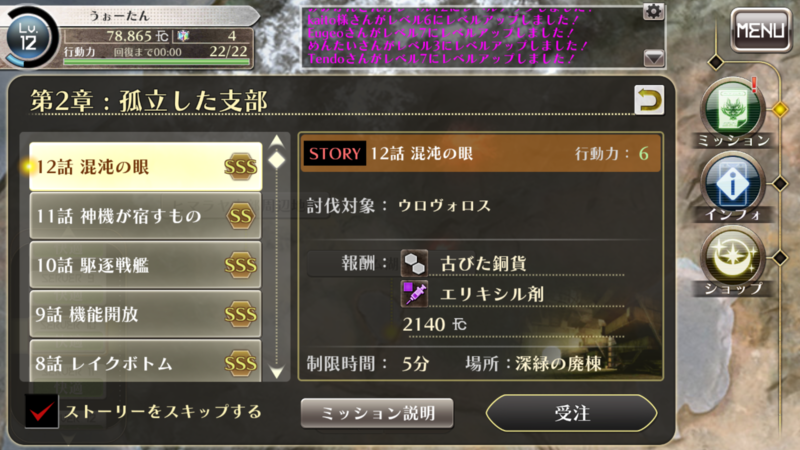Click the 受注 accept button
The width and height of the screenshot is (800, 450).
point(571,413)
